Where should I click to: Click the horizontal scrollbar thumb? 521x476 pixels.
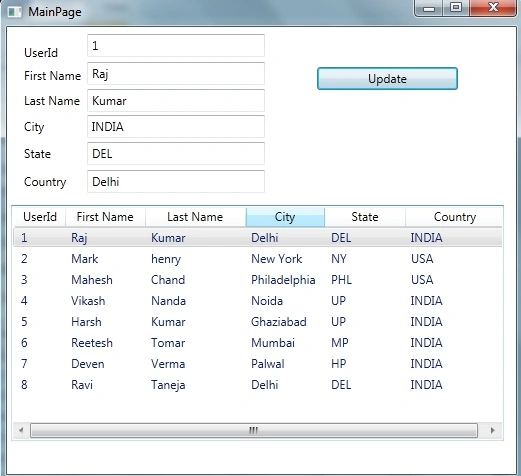pos(254,430)
